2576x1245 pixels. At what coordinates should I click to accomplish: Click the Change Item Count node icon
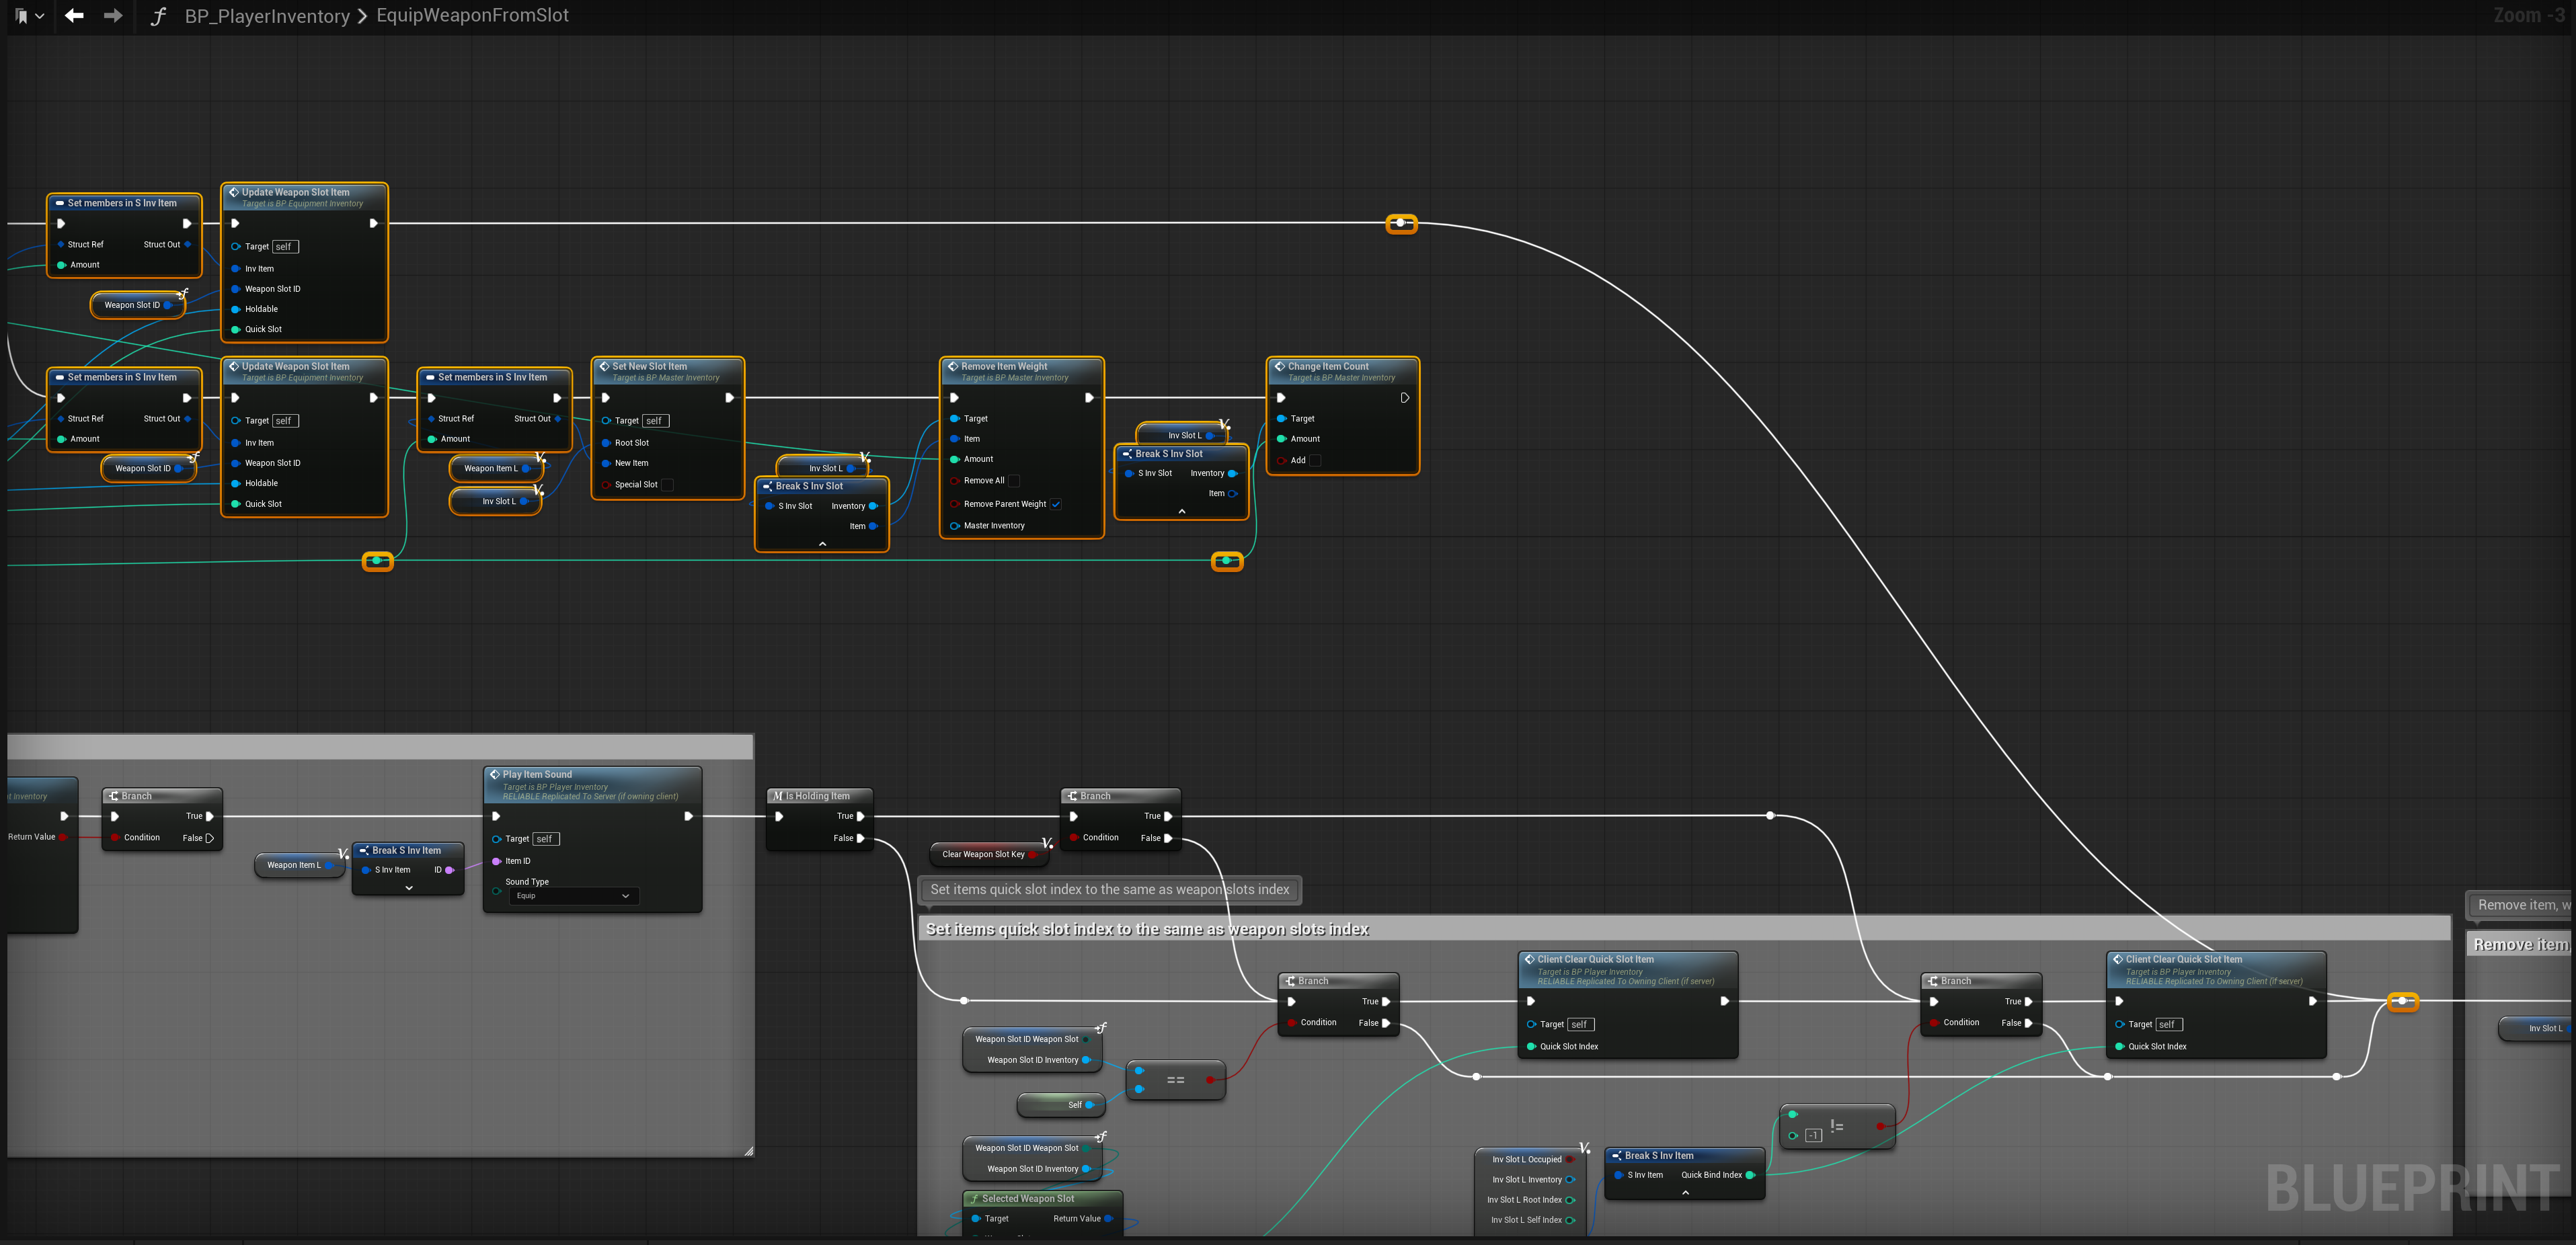click(1279, 366)
